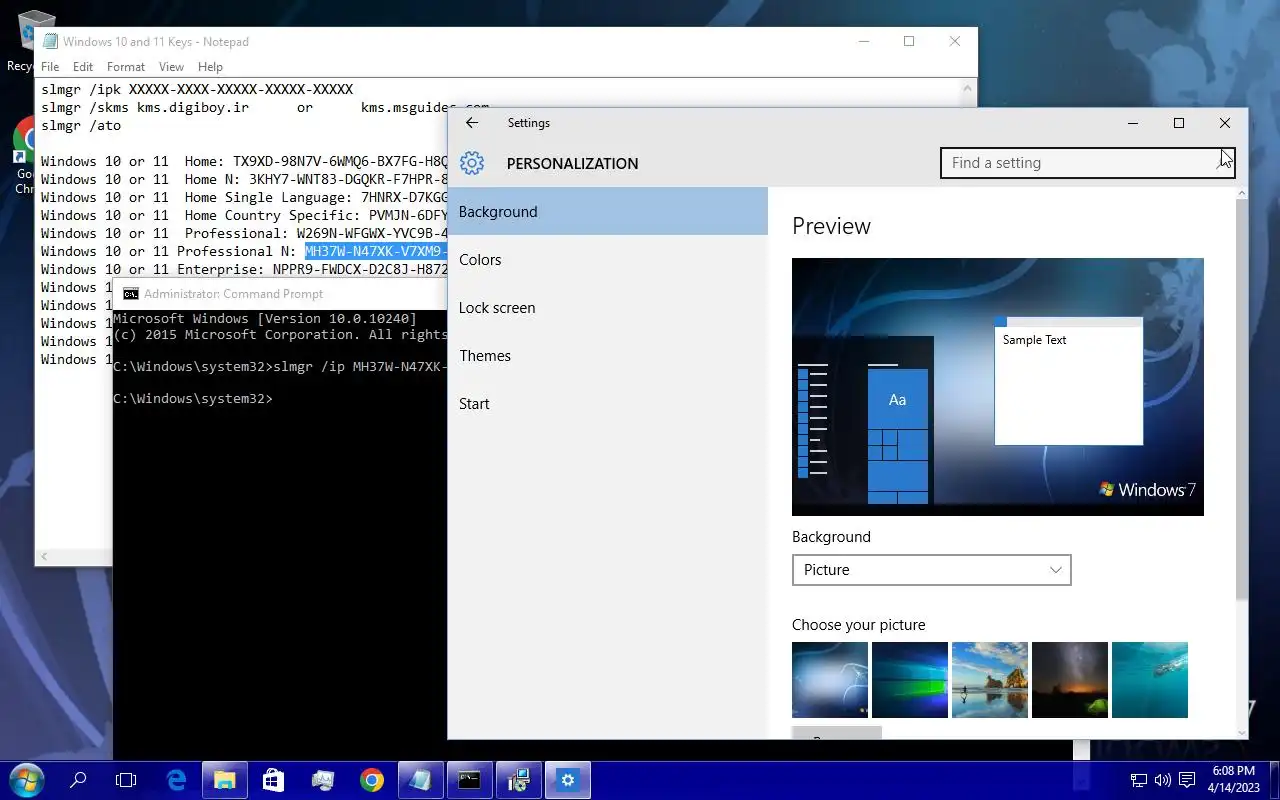The image size is (1280, 800).
Task: Open Notepad Edit menu
Action: tap(83, 67)
